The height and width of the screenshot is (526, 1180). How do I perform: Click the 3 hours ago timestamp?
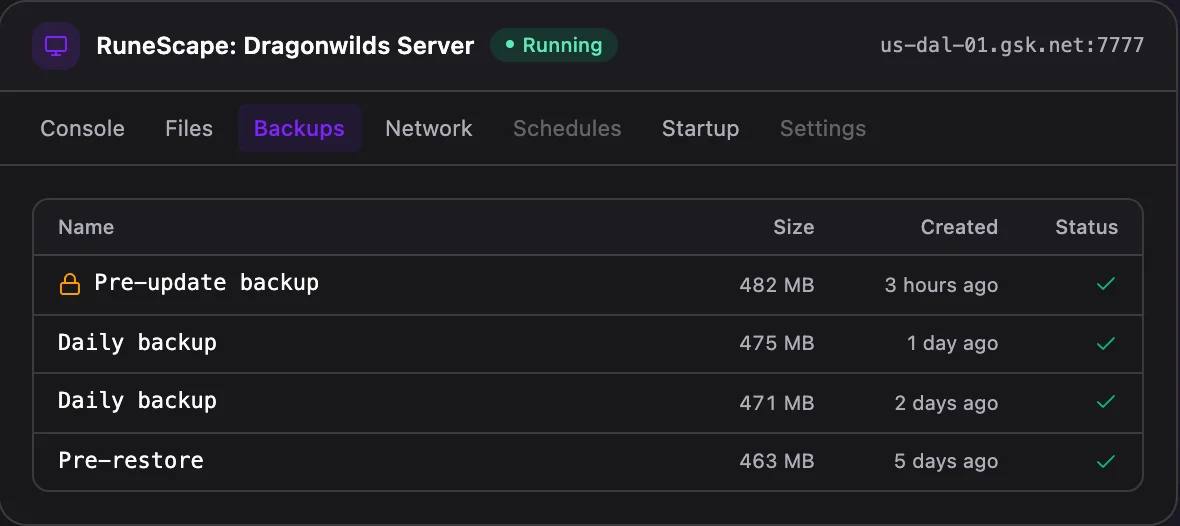[941, 285]
